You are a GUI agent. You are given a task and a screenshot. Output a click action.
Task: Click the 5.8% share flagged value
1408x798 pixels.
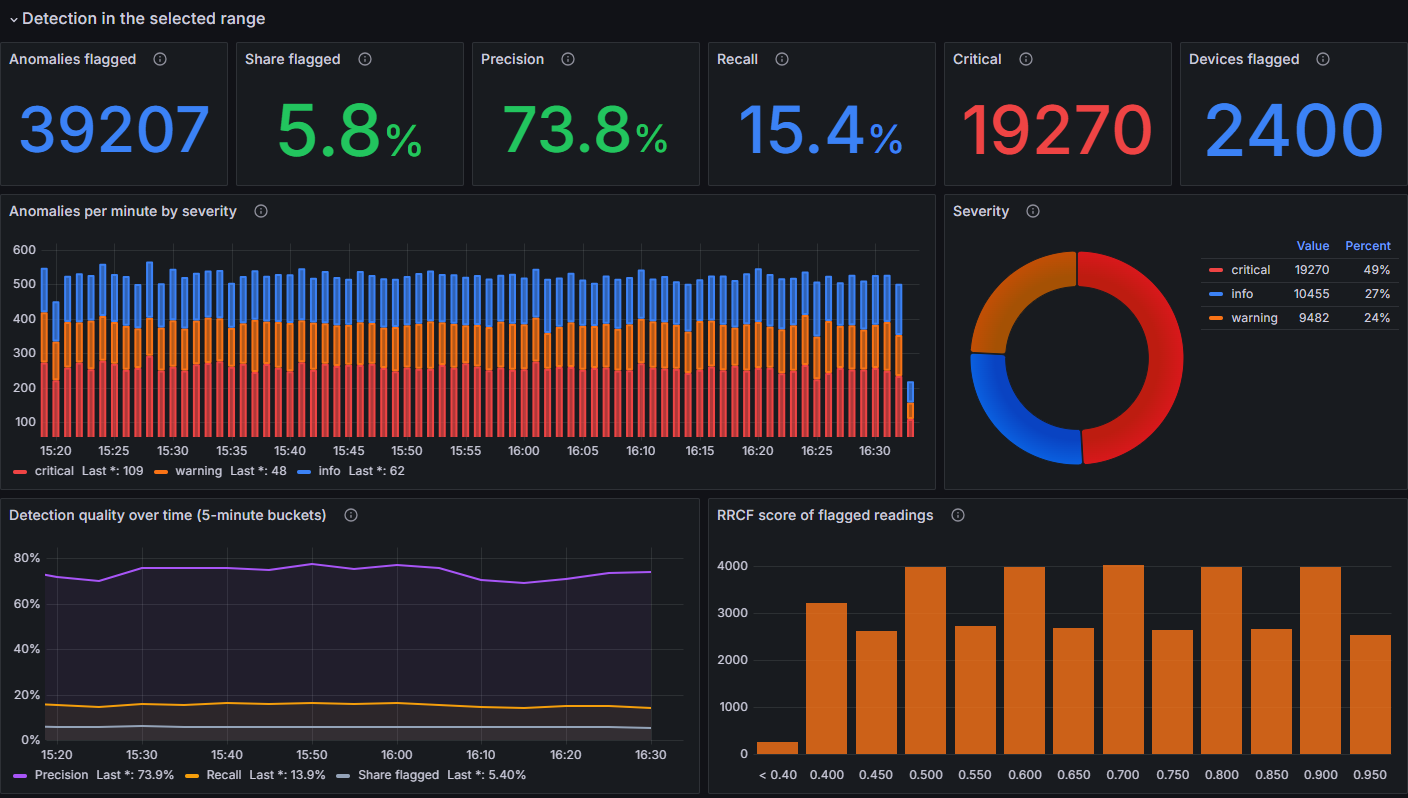point(349,131)
